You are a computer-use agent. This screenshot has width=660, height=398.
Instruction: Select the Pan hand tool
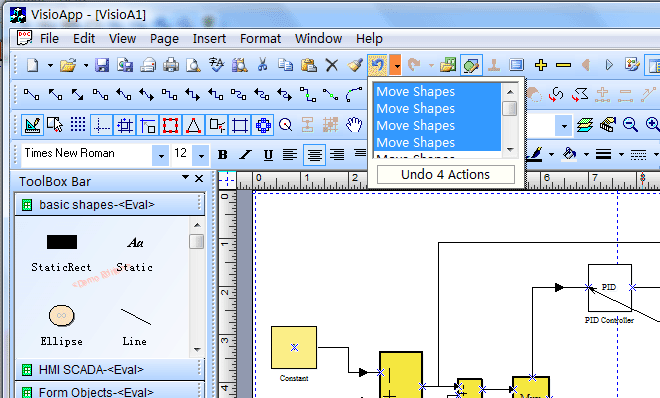point(354,125)
